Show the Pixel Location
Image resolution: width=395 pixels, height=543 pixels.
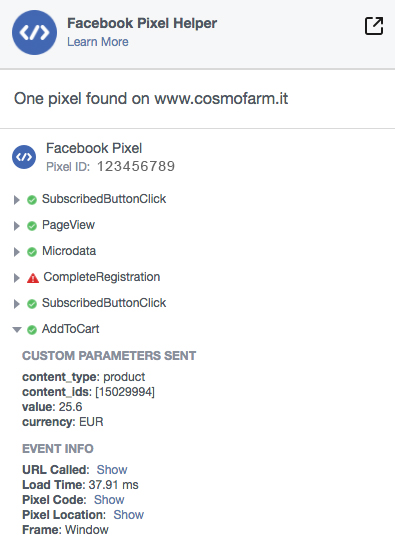point(128,515)
